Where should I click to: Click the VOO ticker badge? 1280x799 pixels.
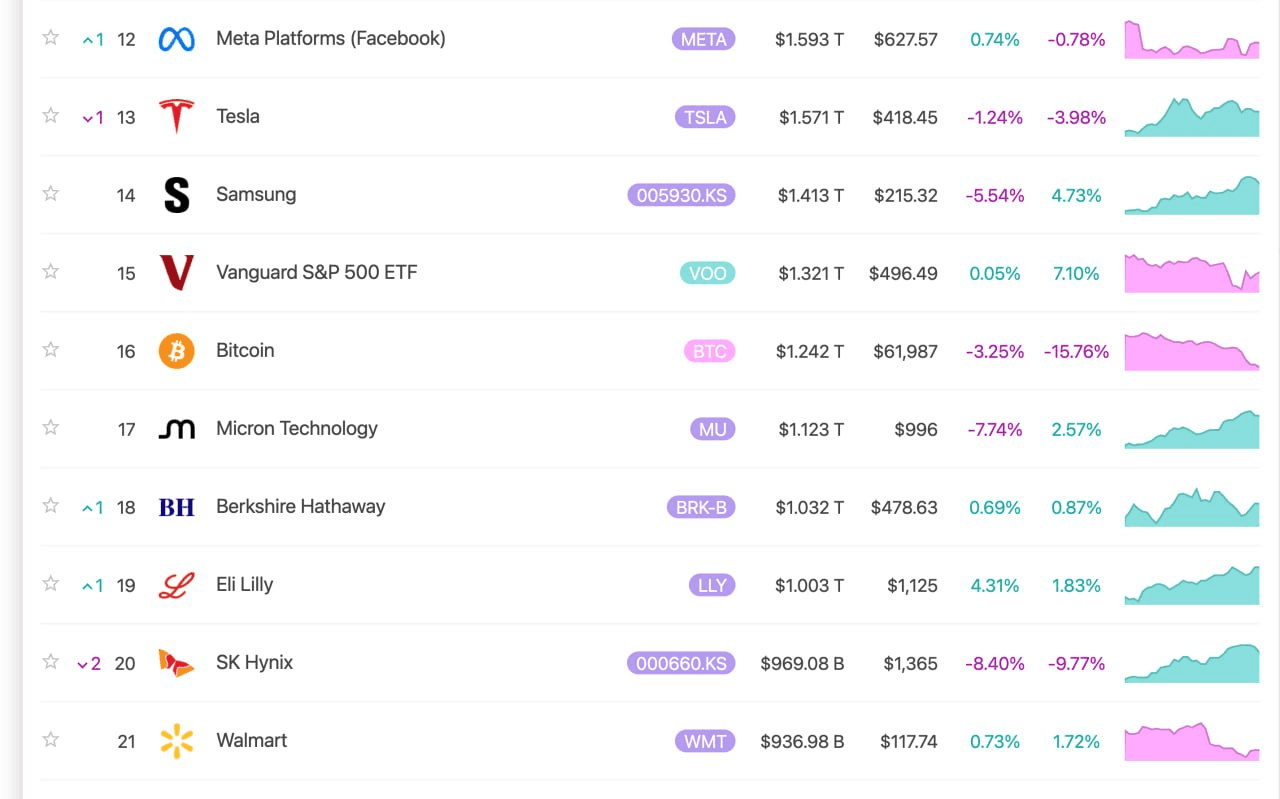[707, 273]
